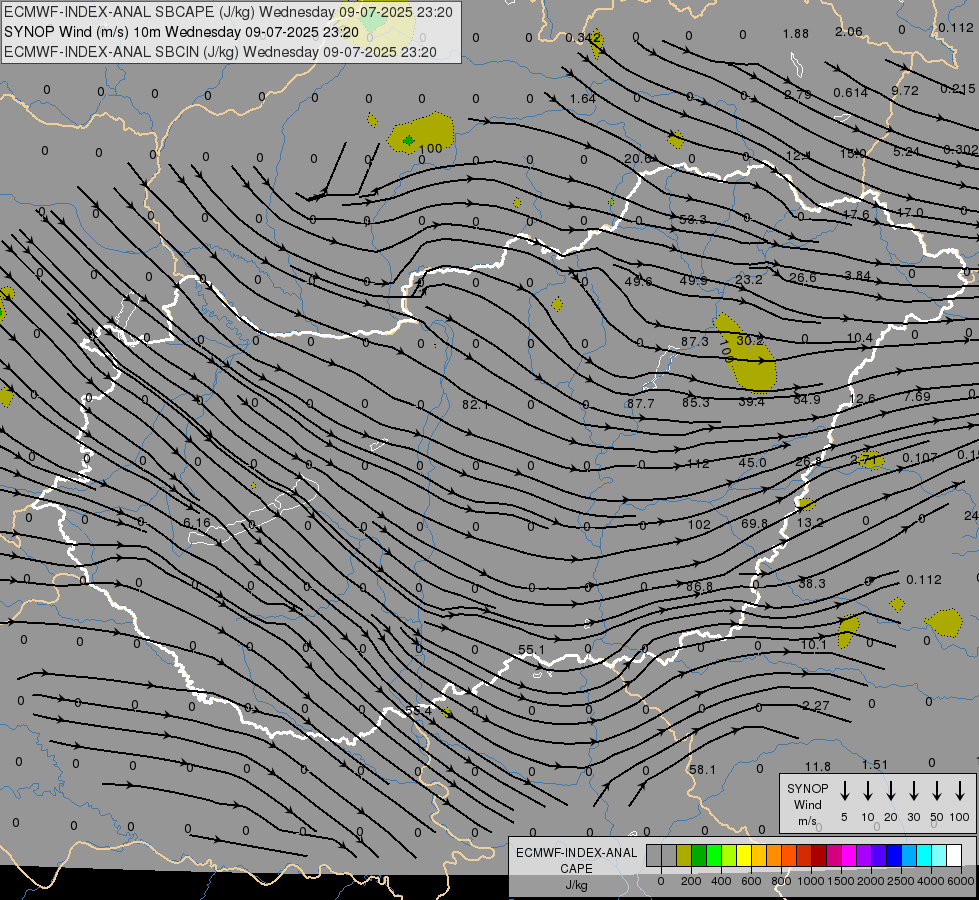Click the CAPE value 17.6 on map

tap(856, 214)
